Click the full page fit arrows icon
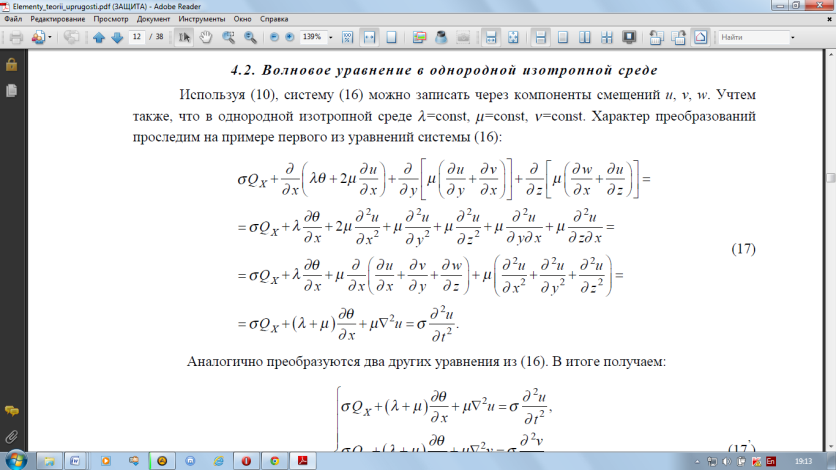The image size is (836, 470). [513, 37]
